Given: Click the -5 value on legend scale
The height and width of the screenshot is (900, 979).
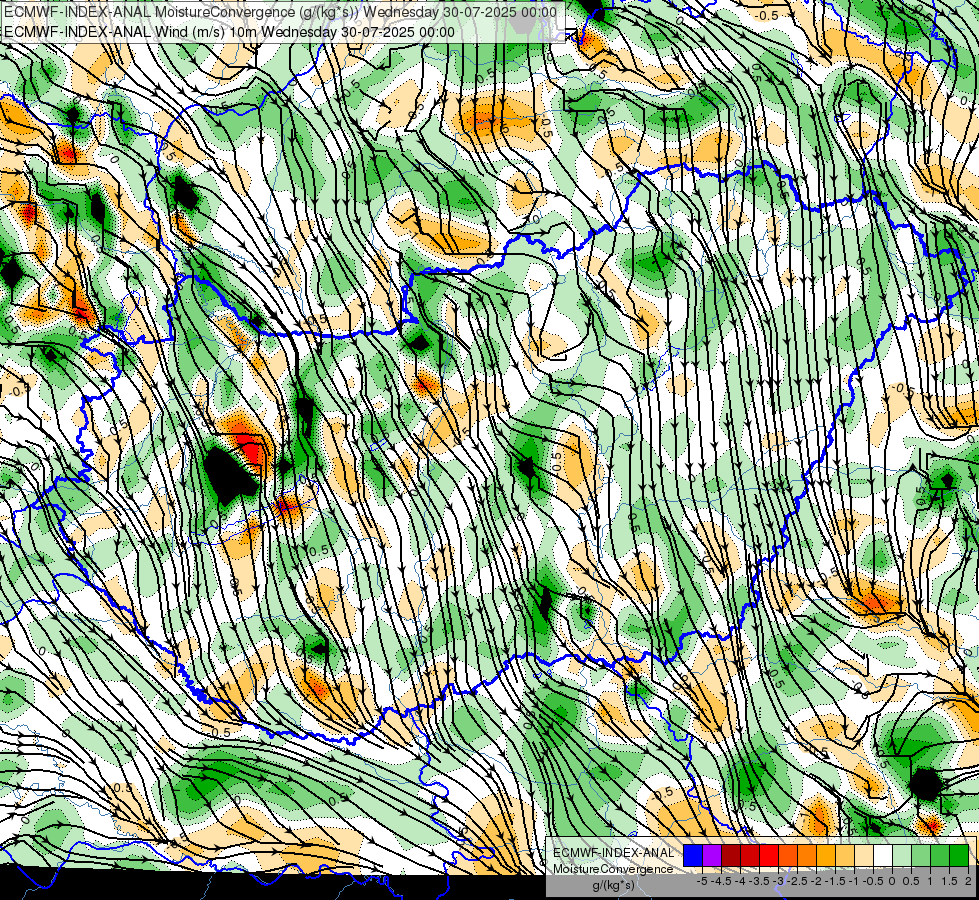Looking at the screenshot, I should [x=702, y=881].
